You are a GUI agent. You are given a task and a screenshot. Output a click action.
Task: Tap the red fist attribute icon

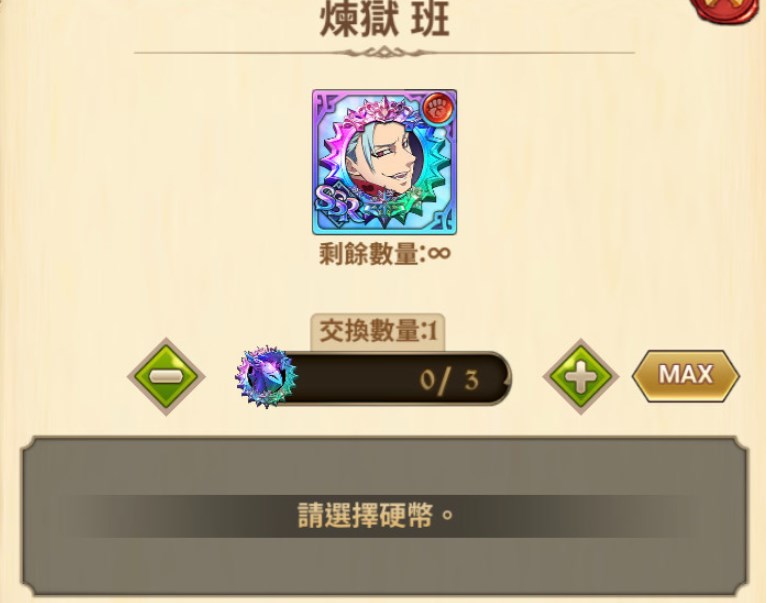click(438, 108)
